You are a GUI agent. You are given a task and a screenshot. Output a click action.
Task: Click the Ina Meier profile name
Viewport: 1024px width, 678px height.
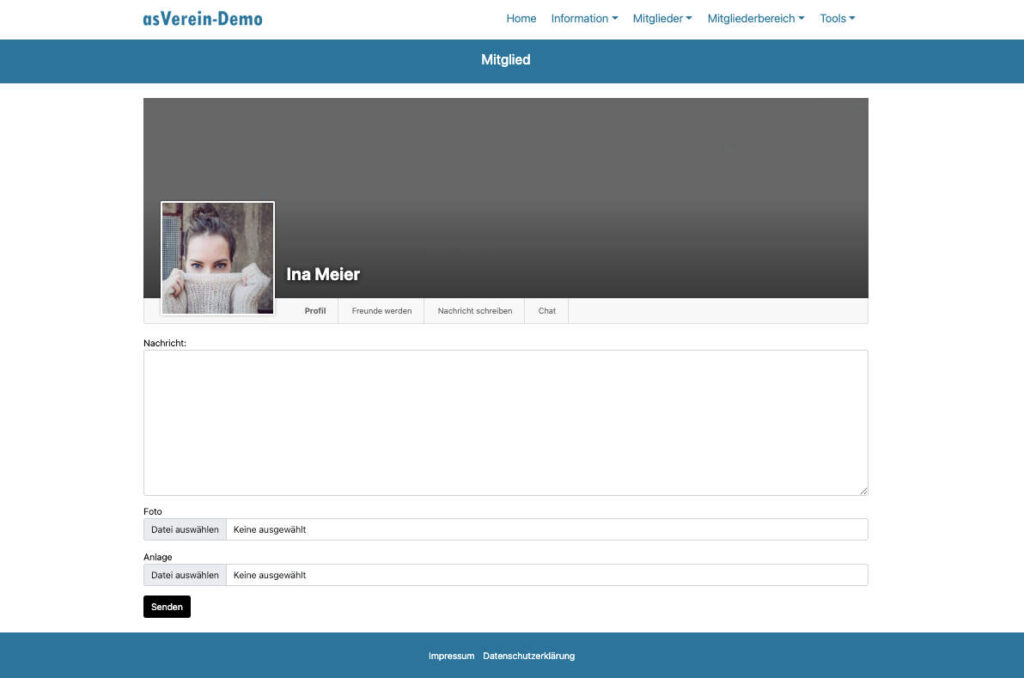click(x=323, y=274)
